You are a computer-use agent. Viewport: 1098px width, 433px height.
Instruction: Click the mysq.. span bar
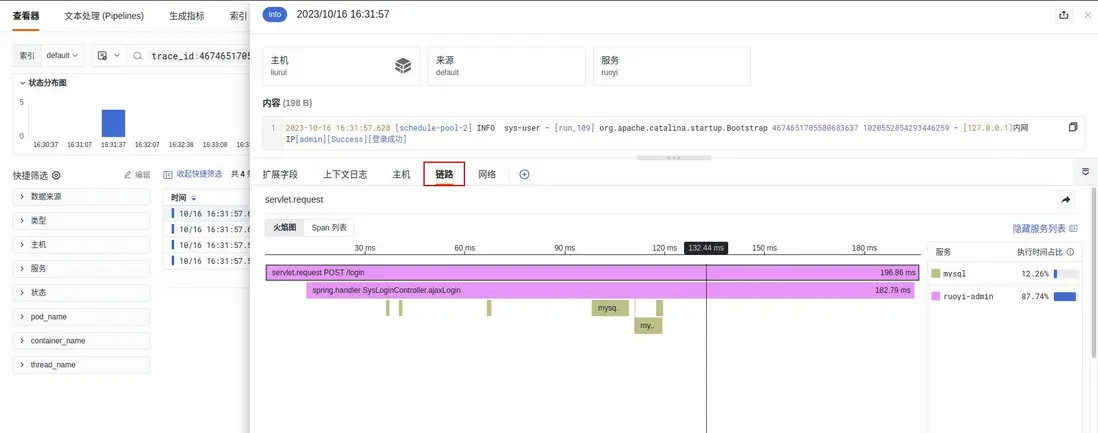point(611,308)
